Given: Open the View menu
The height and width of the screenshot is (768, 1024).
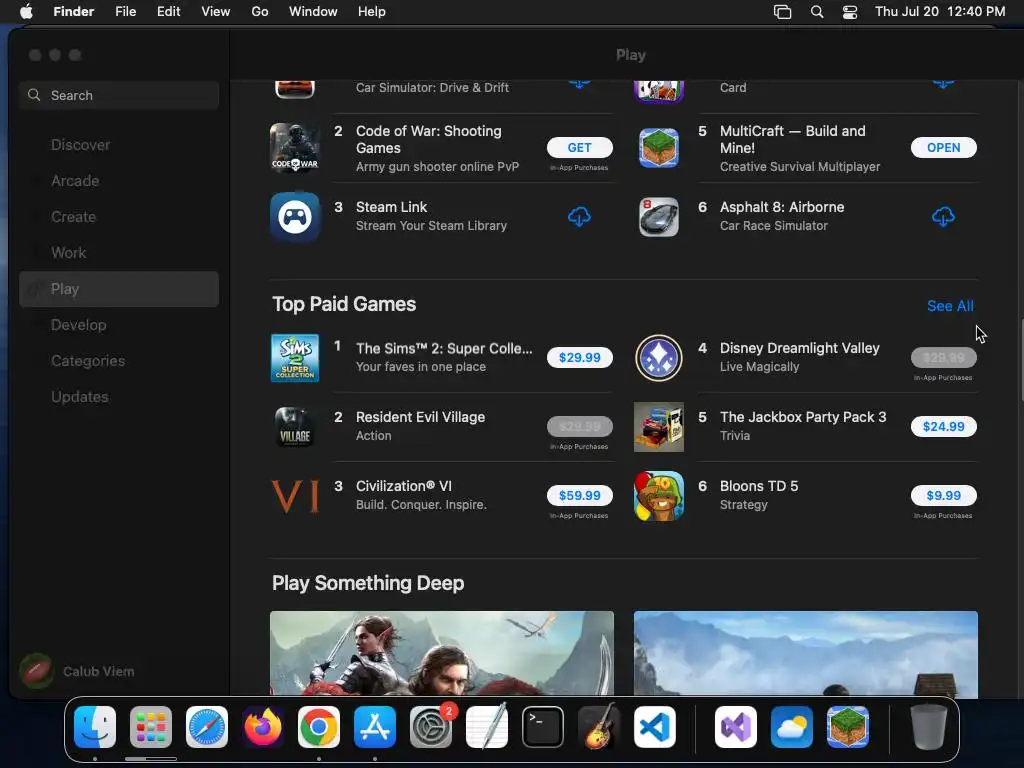Looking at the screenshot, I should tap(216, 12).
